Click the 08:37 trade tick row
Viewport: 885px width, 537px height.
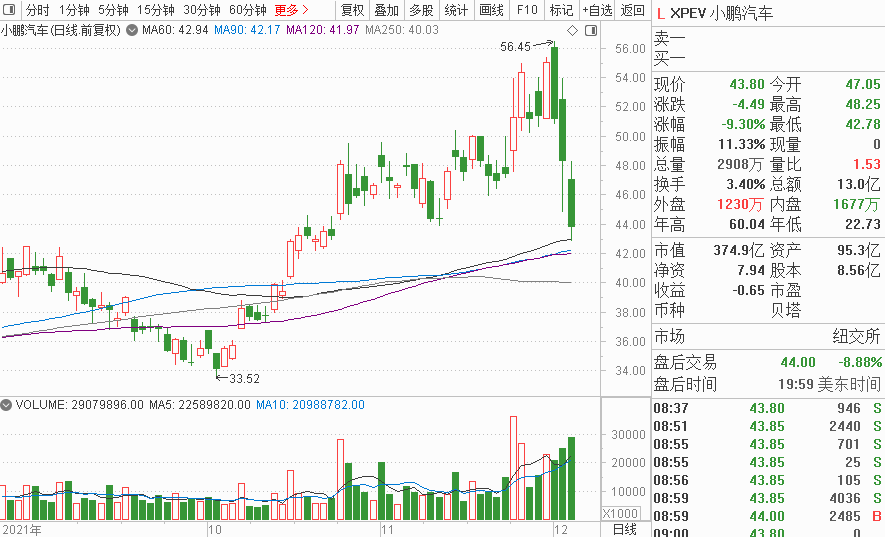coord(768,408)
